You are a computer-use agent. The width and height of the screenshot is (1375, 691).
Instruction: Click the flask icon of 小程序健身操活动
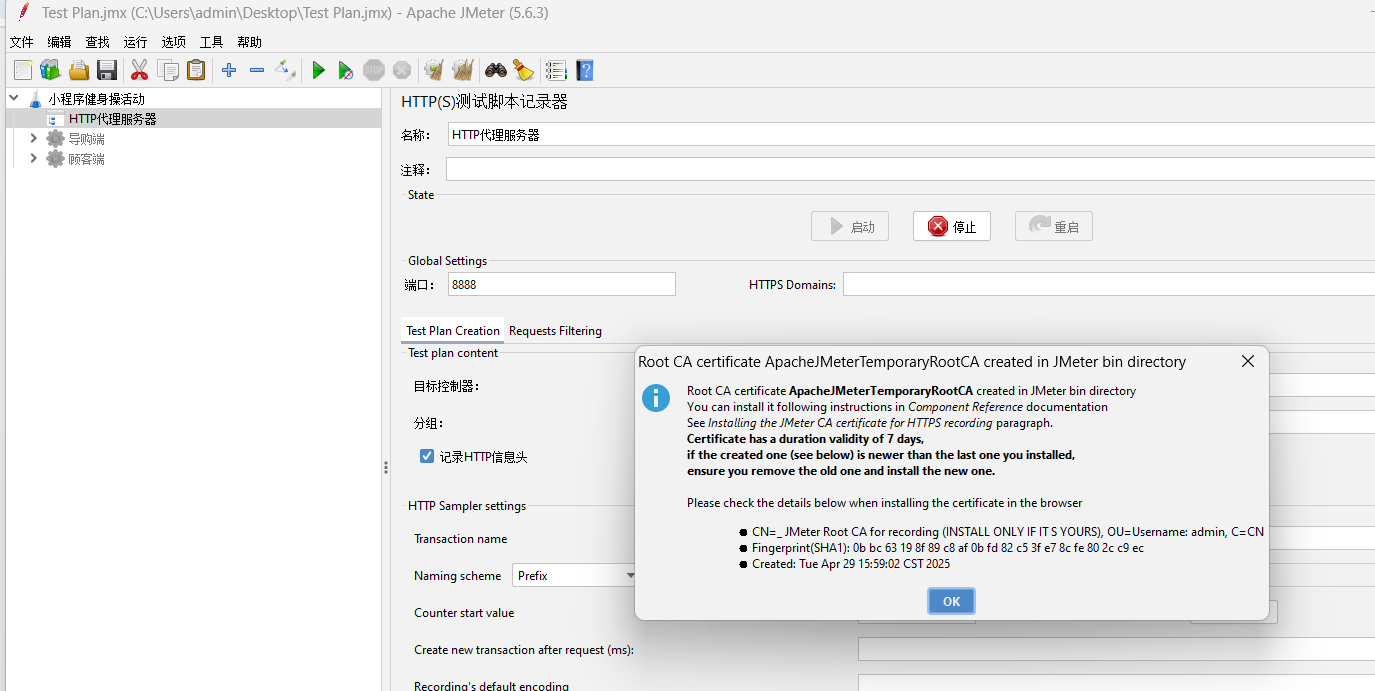35,99
